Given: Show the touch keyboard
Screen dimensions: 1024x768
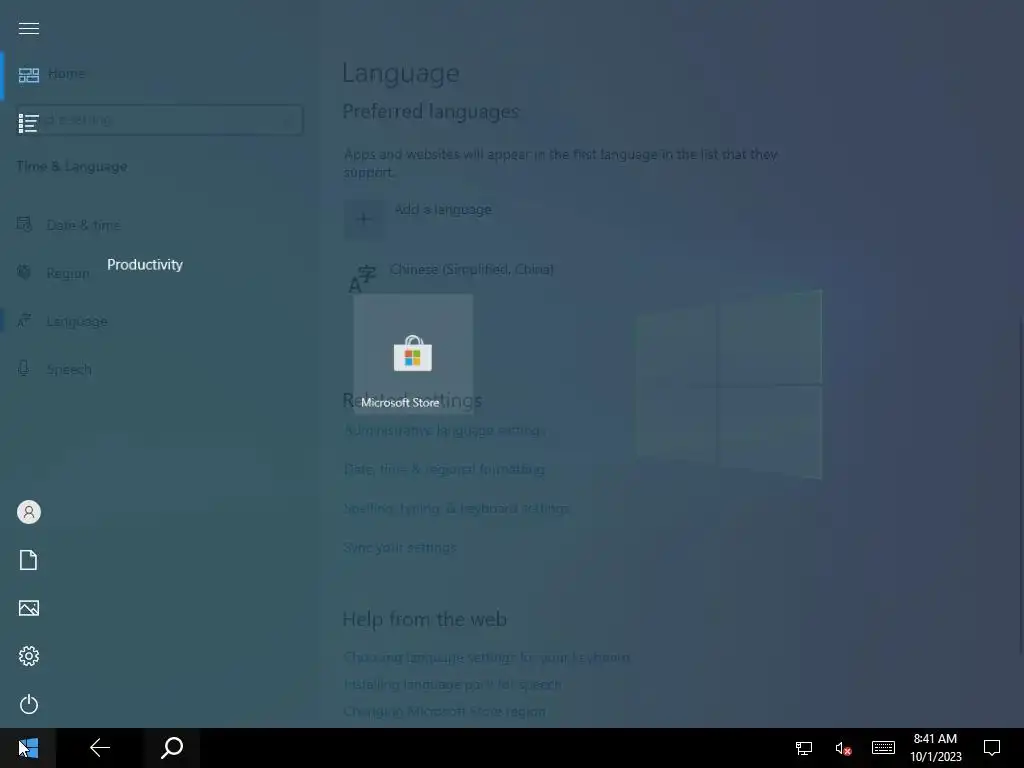Looking at the screenshot, I should (883, 748).
